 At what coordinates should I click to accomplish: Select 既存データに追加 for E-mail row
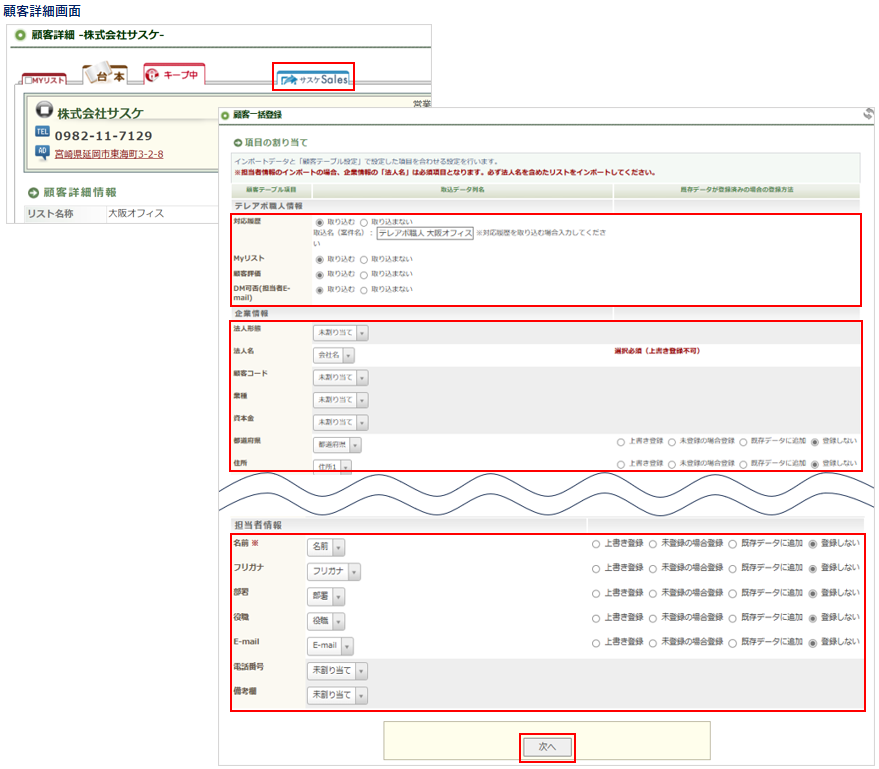(x=732, y=643)
